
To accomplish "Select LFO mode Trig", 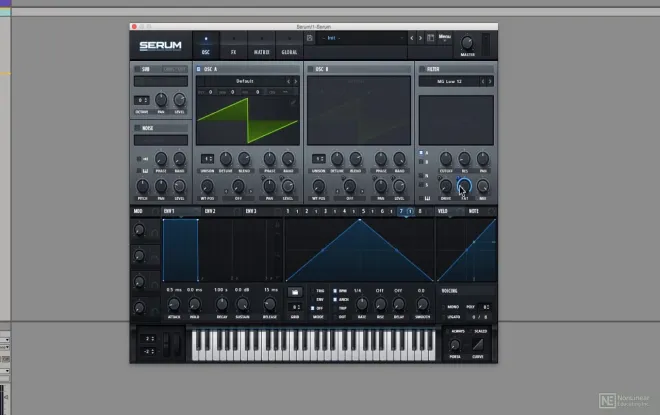I will pos(312,291).
